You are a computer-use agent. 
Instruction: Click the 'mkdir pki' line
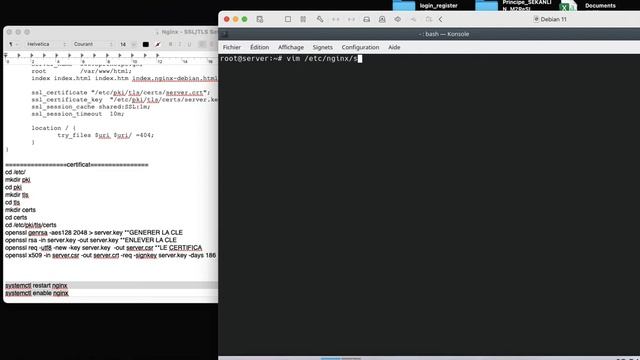click(x=18, y=180)
